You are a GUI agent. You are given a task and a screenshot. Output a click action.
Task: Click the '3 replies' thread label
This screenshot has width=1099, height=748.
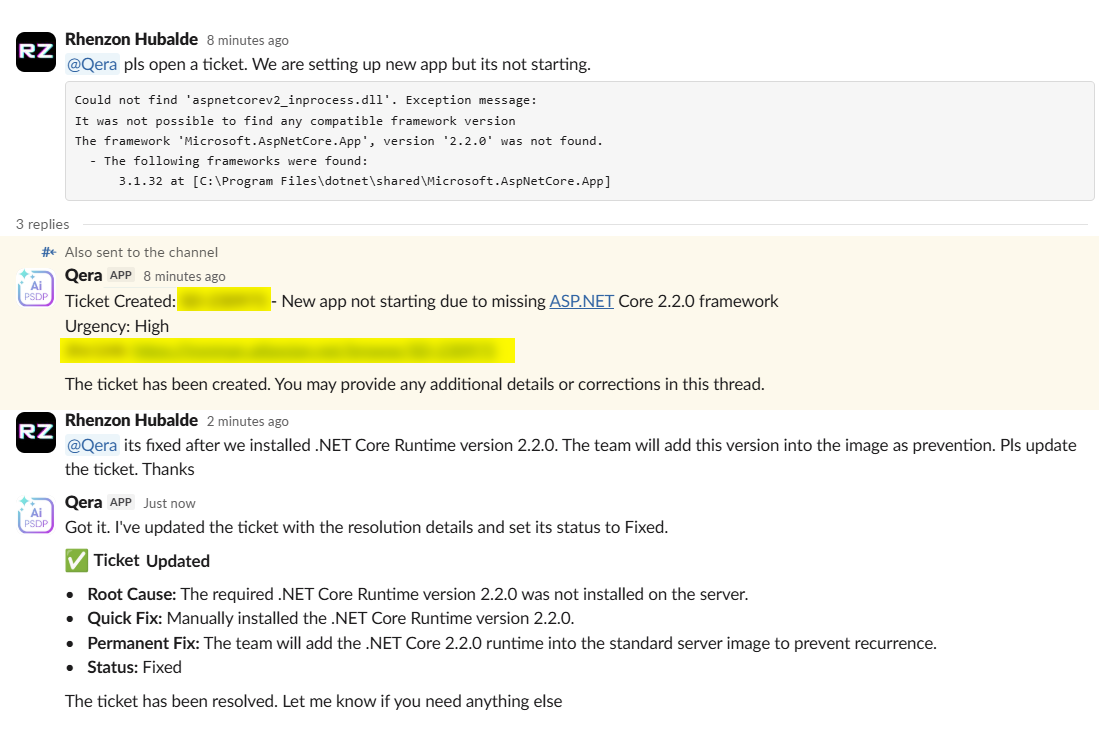[43, 224]
